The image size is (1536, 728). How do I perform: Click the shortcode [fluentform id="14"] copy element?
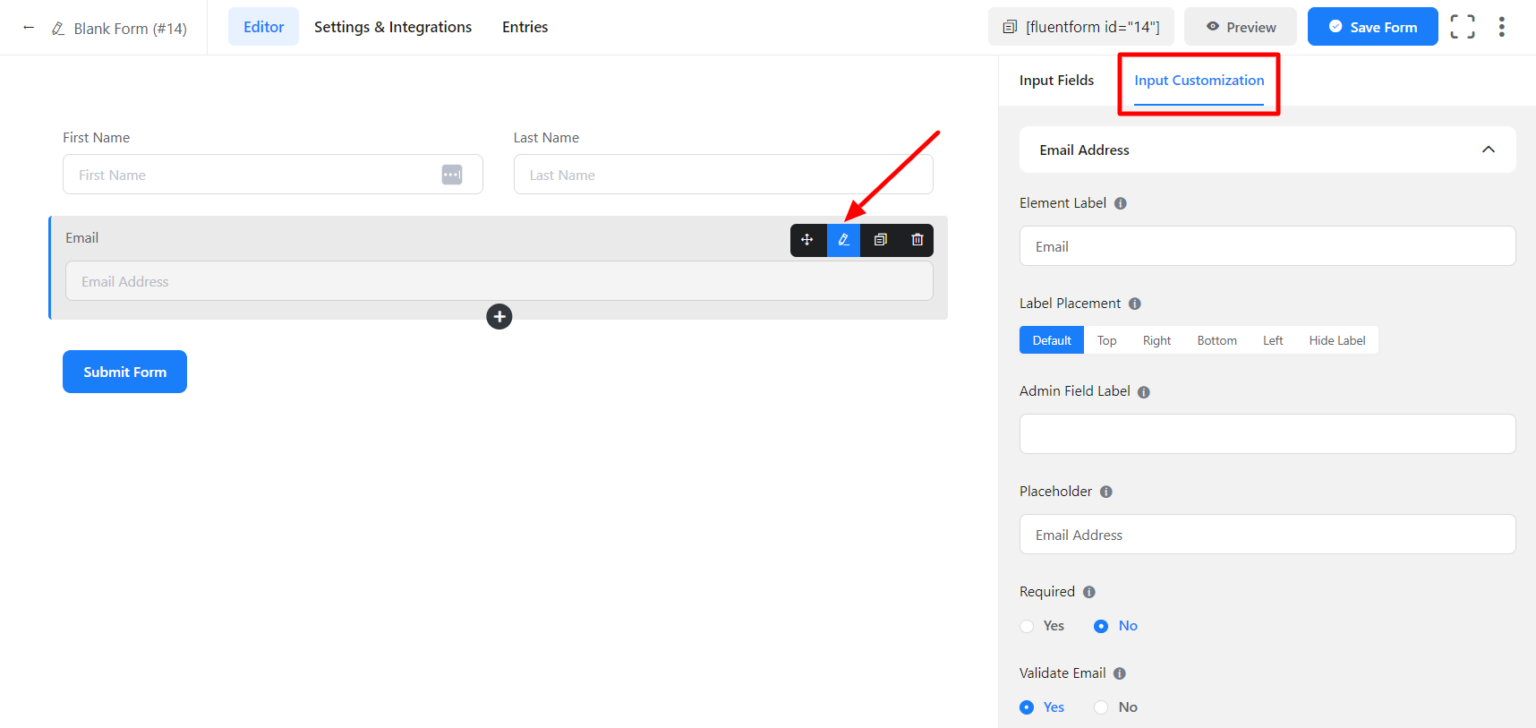click(x=1081, y=26)
